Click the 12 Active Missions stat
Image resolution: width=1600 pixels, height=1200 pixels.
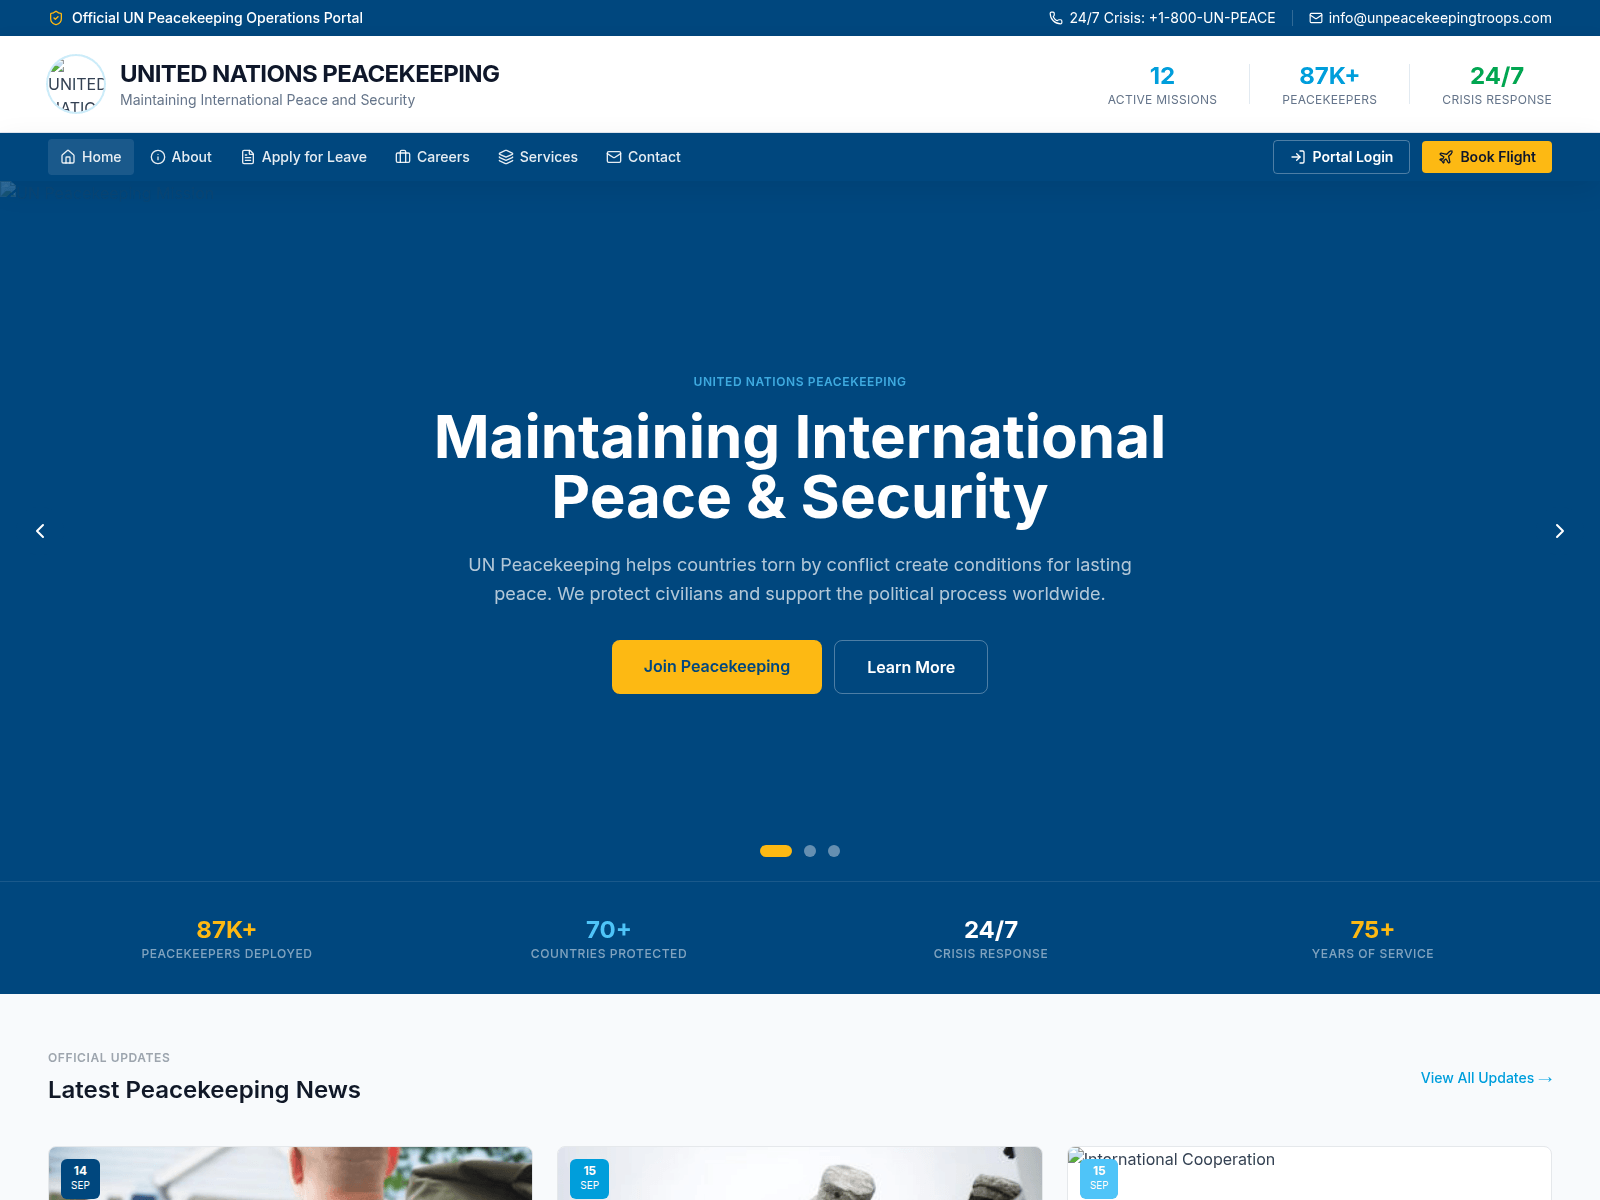click(x=1162, y=85)
